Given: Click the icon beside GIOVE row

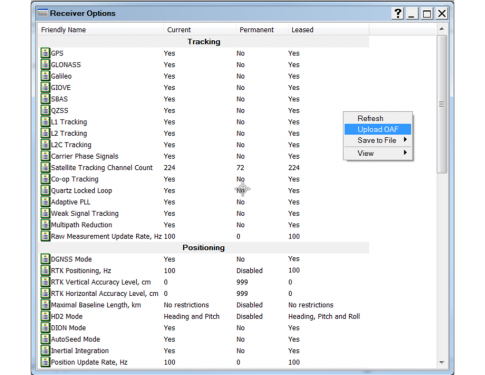Looking at the screenshot, I should (45, 87).
